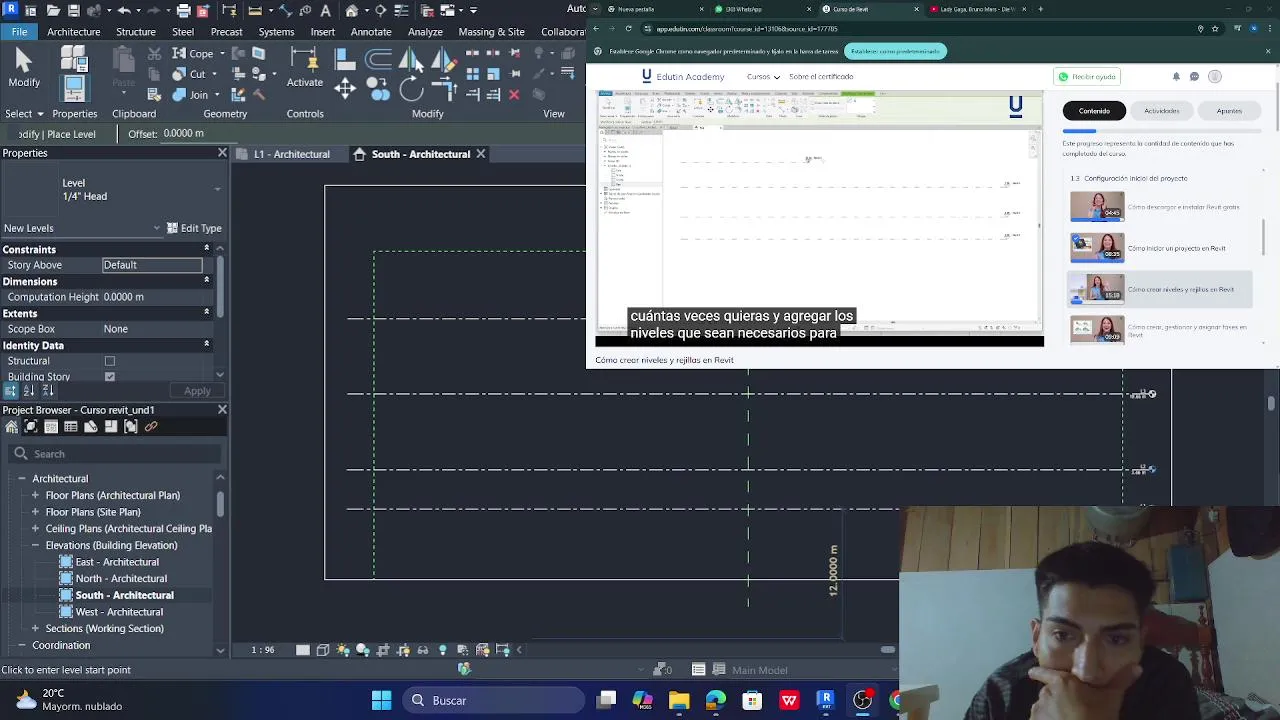1280x720 pixels.
Task: Click the 1 : 96 view scale control
Action: tap(262, 650)
